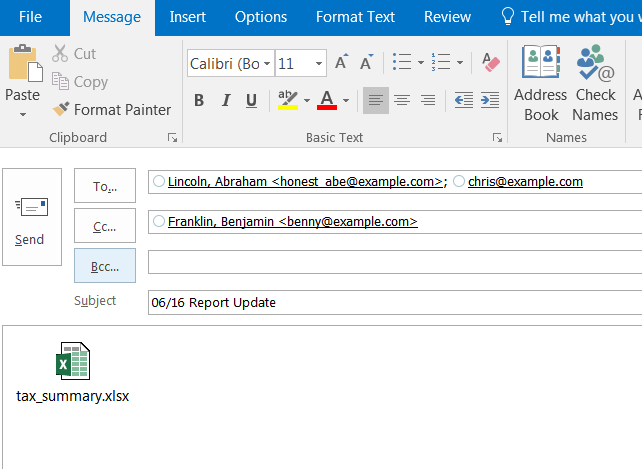Align text left
This screenshot has width=642, height=469.
coord(375,100)
